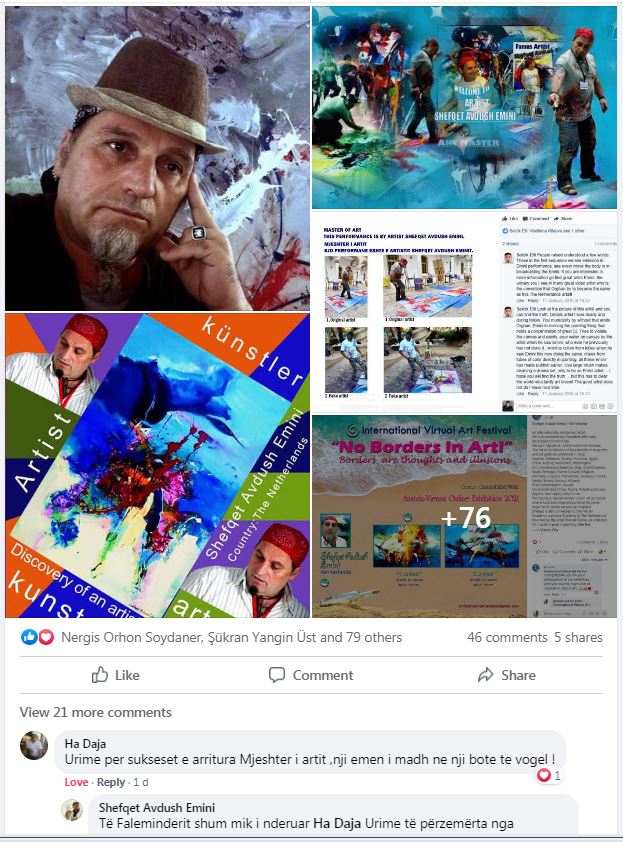The height and width of the screenshot is (842, 623).
Task: Click the heart reaction on Ha Daja's comment
Action: [x=544, y=775]
